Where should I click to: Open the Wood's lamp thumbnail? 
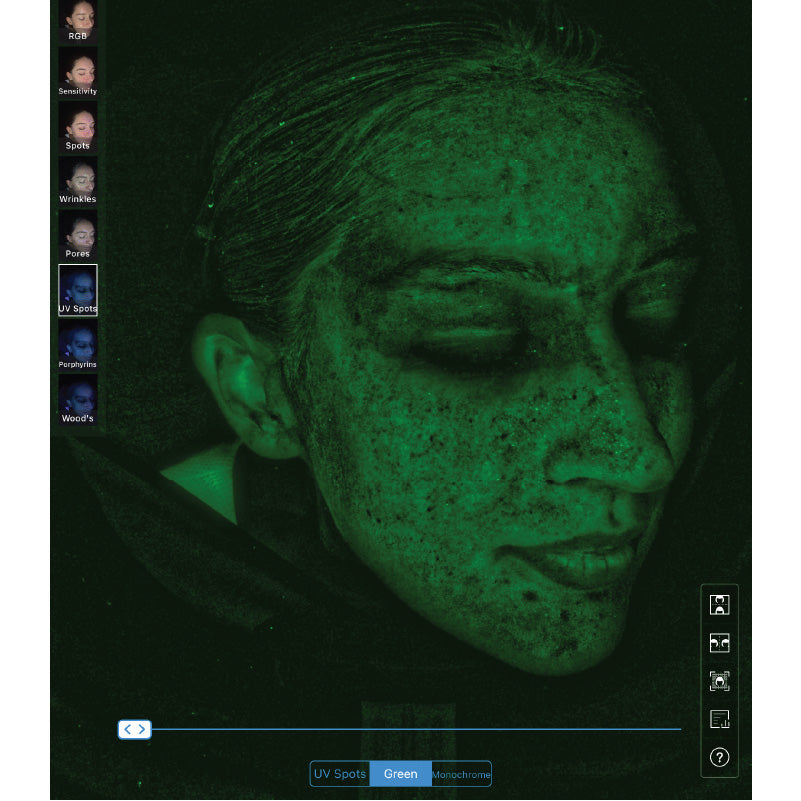[78, 399]
